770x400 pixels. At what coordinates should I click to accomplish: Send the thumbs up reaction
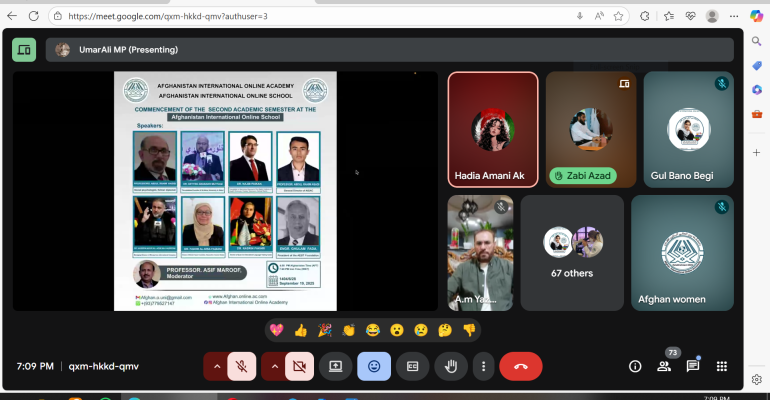pos(300,329)
